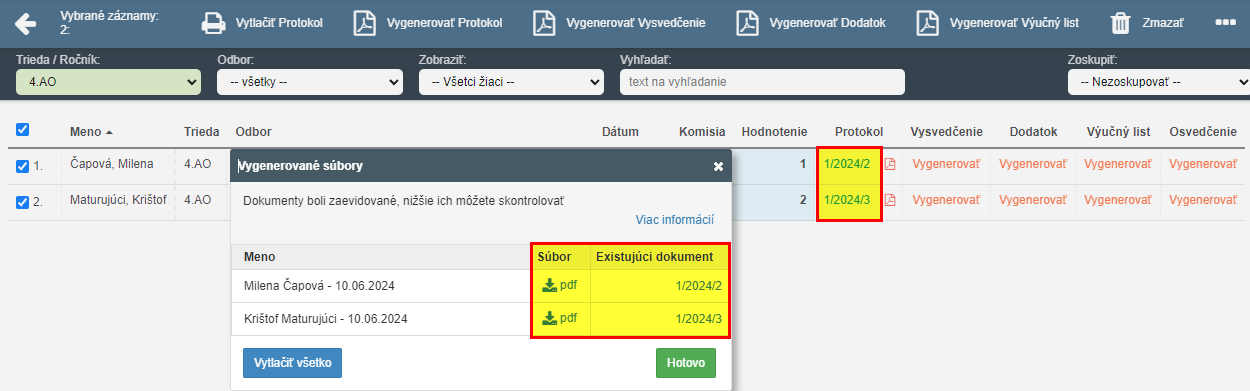This screenshot has height=391, width=1250.
Task: Click the PDF icon for Vygenerovať Výučný list
Action: click(x=928, y=23)
